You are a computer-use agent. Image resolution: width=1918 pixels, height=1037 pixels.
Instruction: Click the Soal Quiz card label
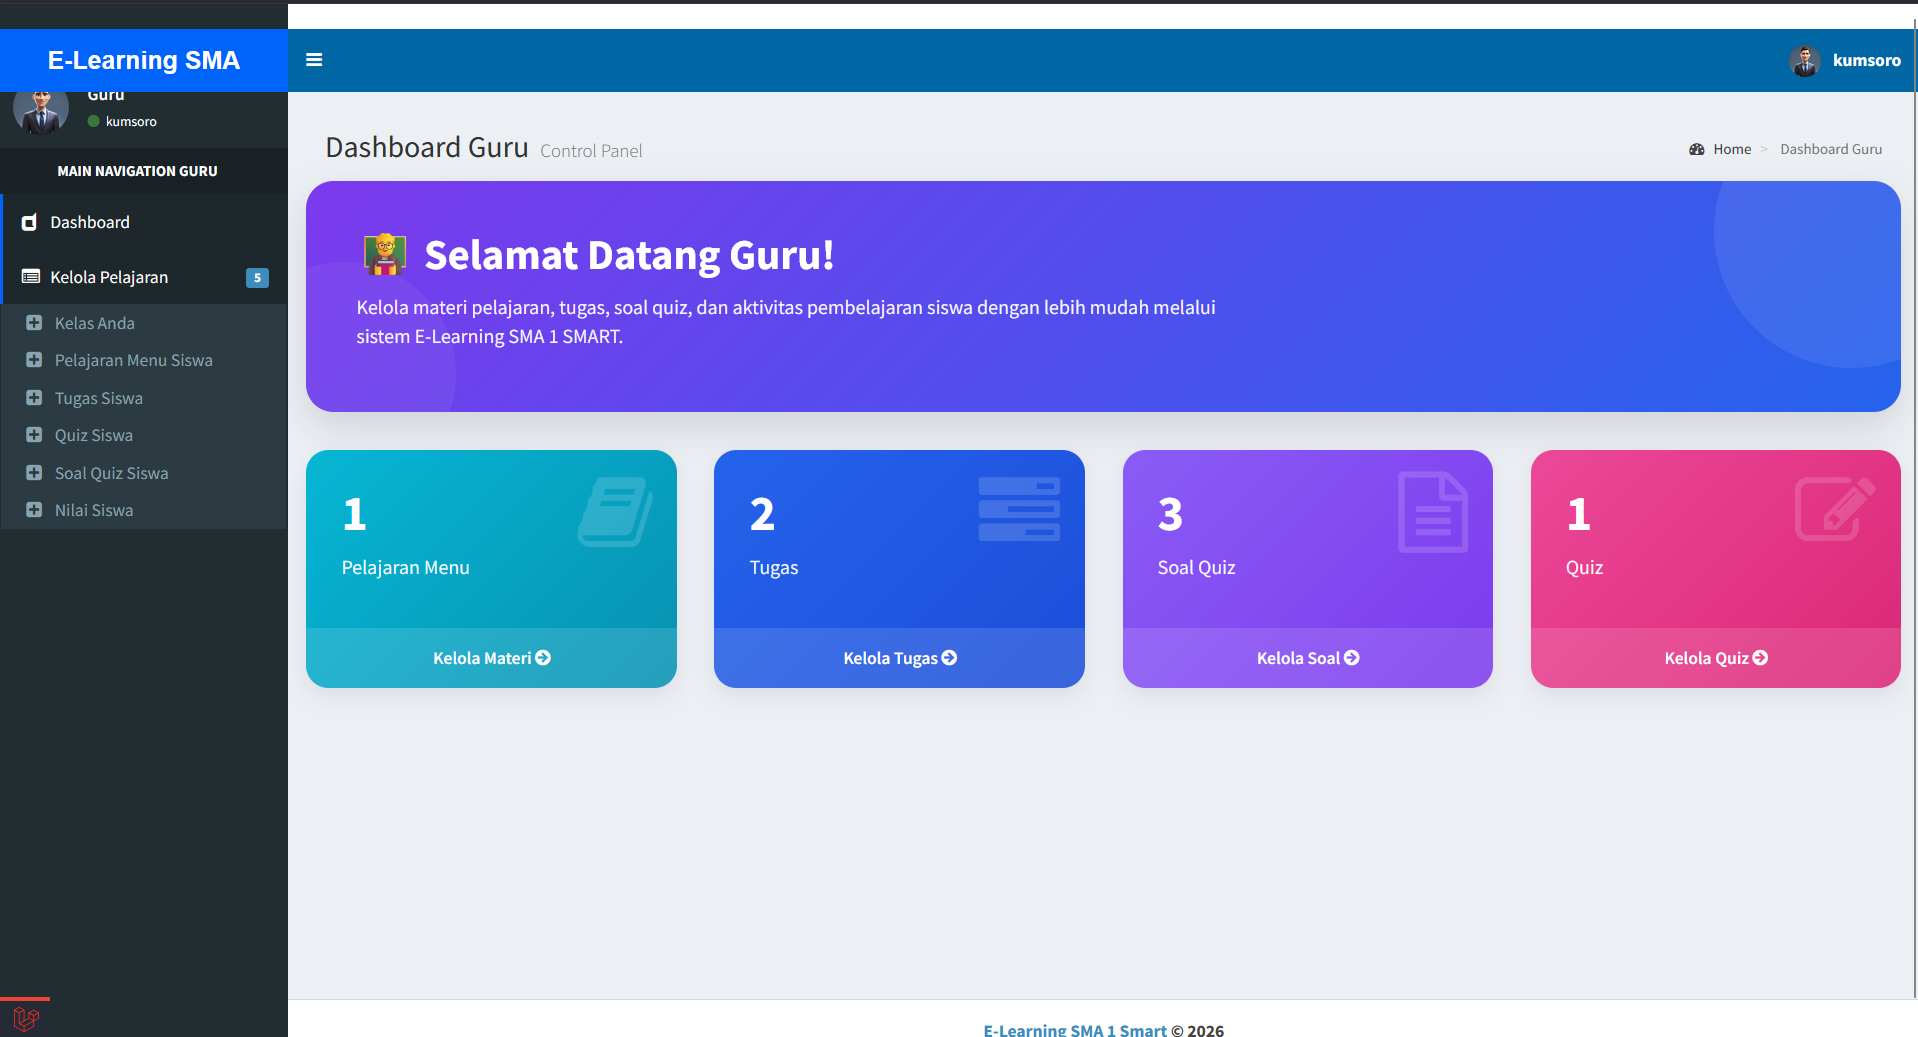click(x=1196, y=567)
